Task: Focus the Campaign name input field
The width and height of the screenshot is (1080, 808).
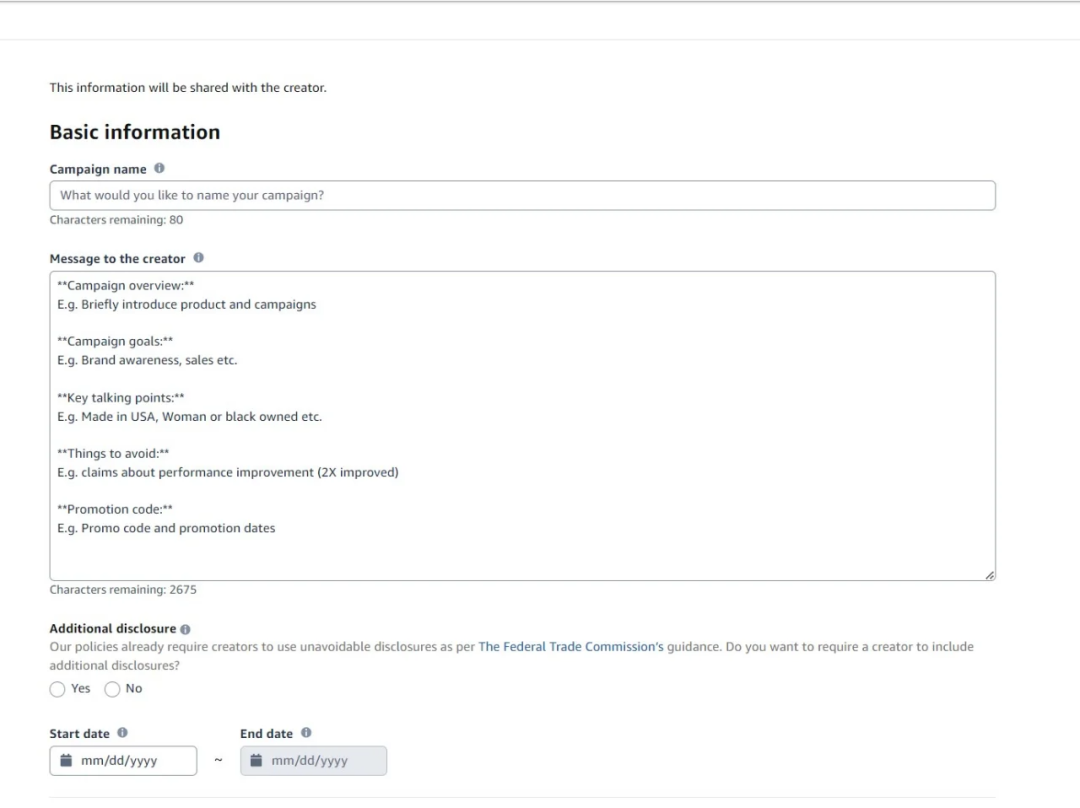Action: pyautogui.click(x=522, y=196)
